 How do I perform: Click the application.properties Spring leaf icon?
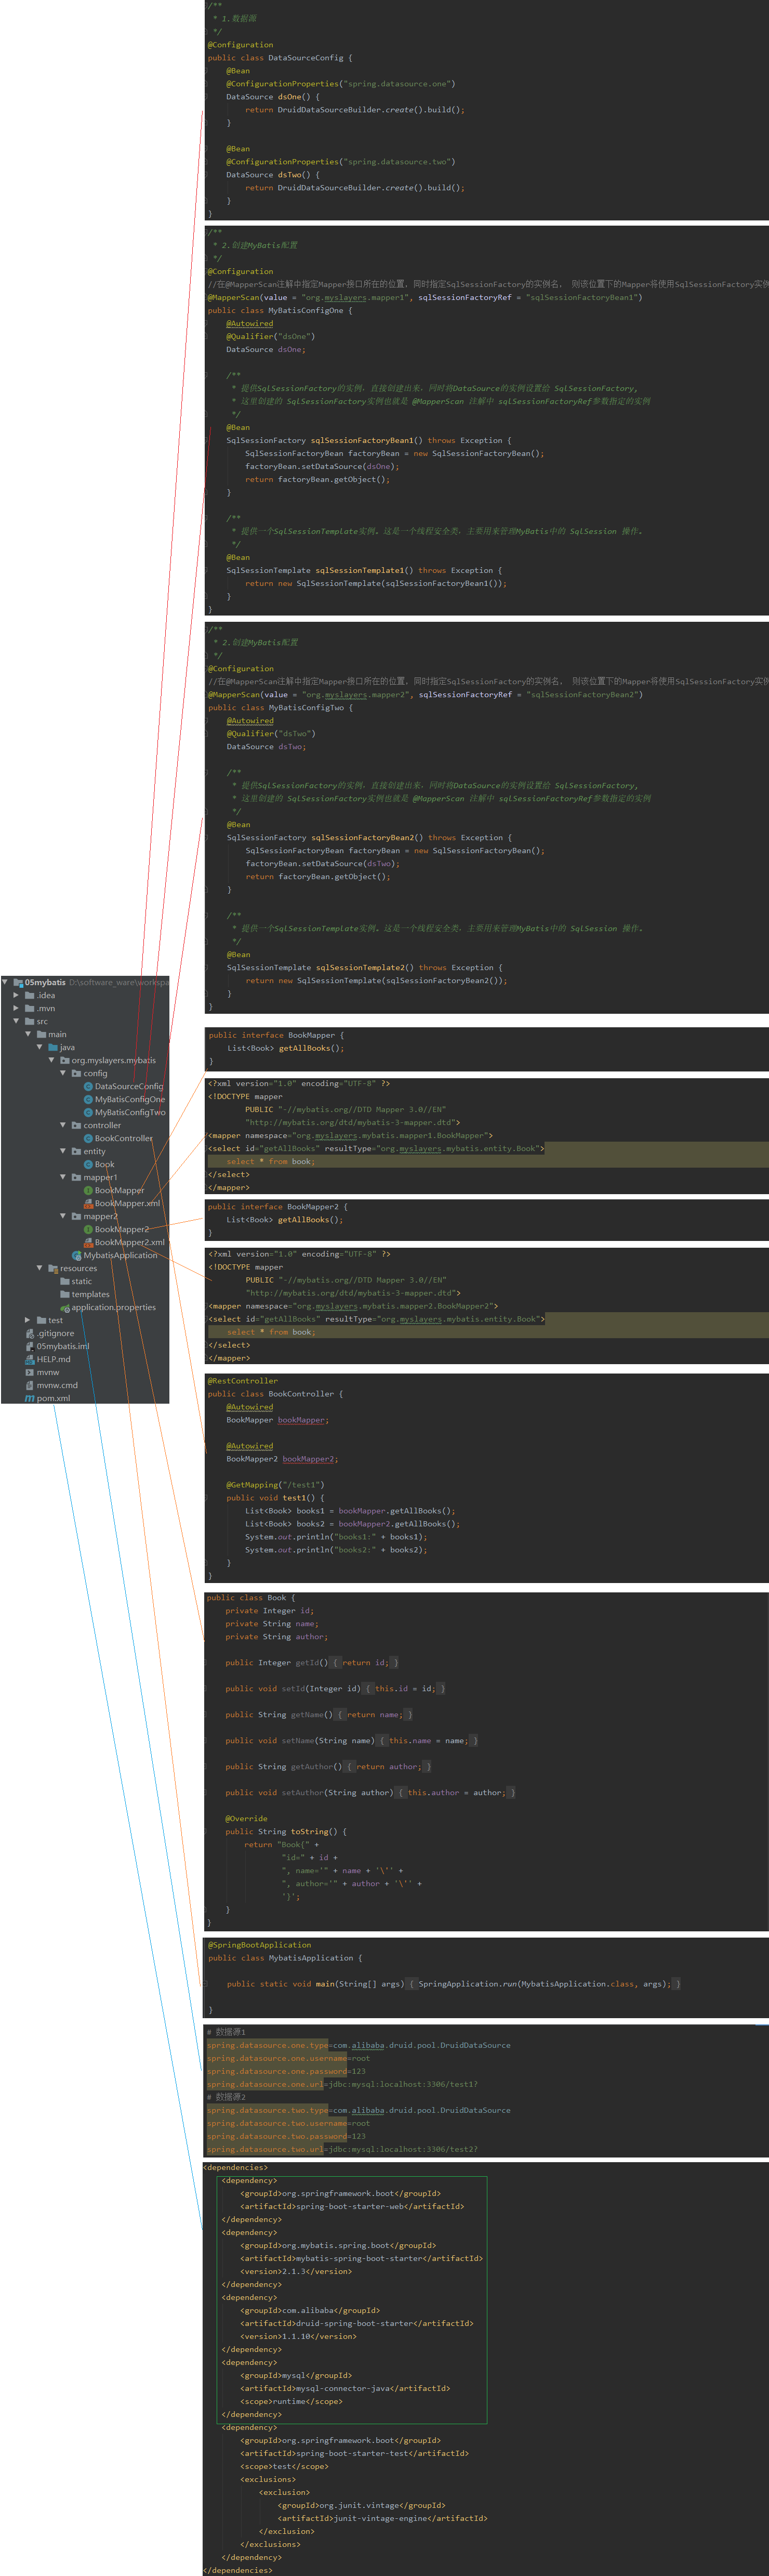click(65, 1307)
